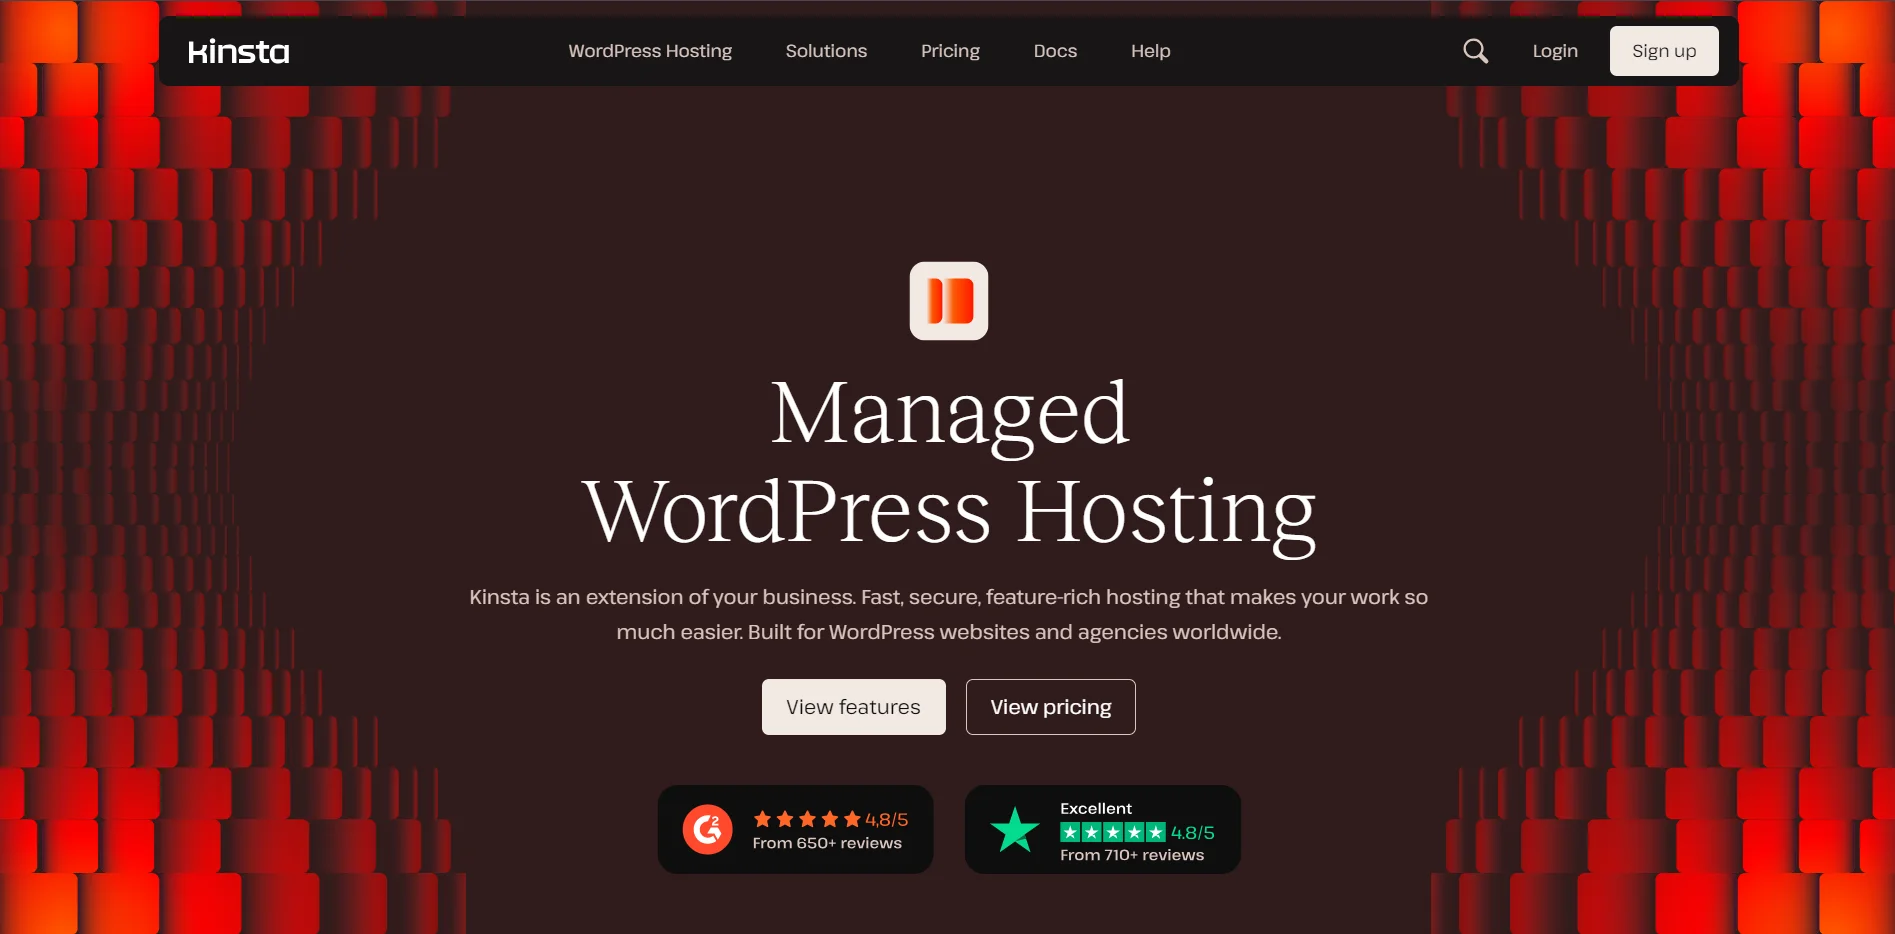Open the Docs menu item
Image resolution: width=1895 pixels, height=934 pixels.
[1055, 51]
